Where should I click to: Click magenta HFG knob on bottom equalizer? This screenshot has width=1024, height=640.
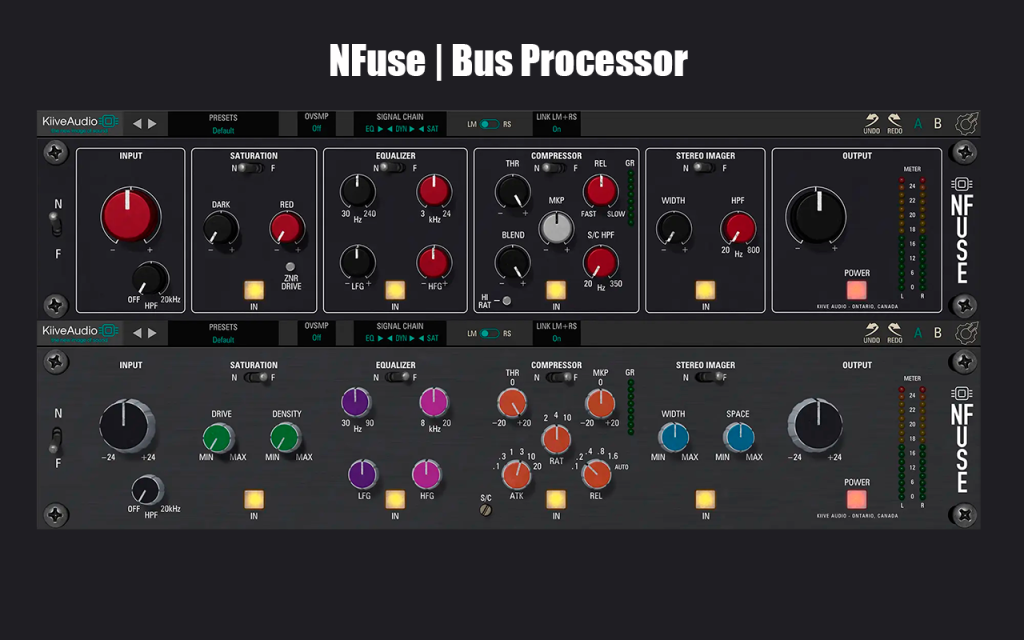(426, 474)
